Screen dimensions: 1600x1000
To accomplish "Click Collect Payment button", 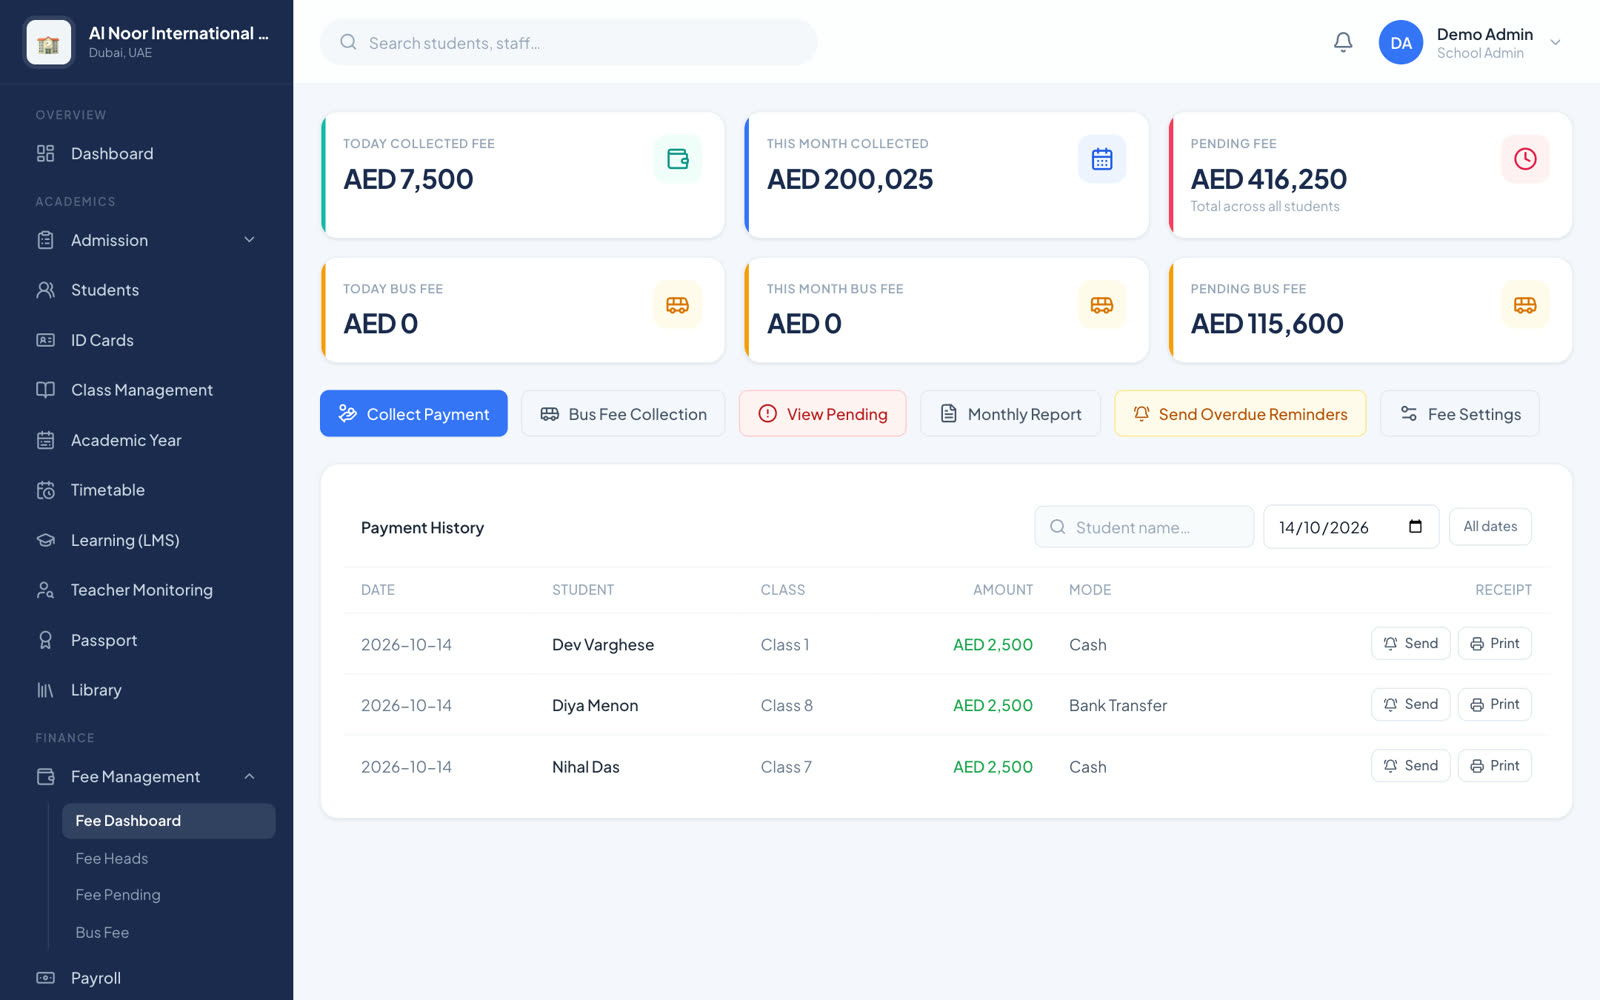I will (x=414, y=414).
